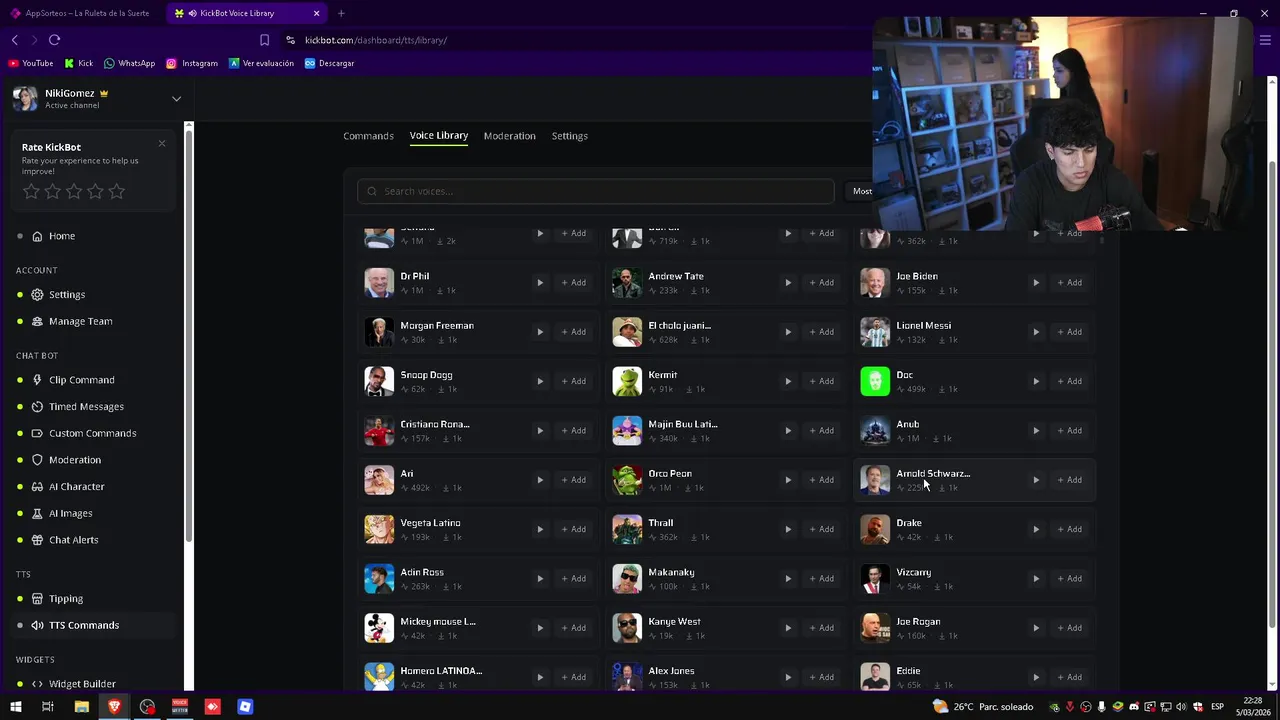Viewport: 1280px width, 720px height.
Task: Click the Mickey mouse voice thumbnail
Action: [x=379, y=628]
